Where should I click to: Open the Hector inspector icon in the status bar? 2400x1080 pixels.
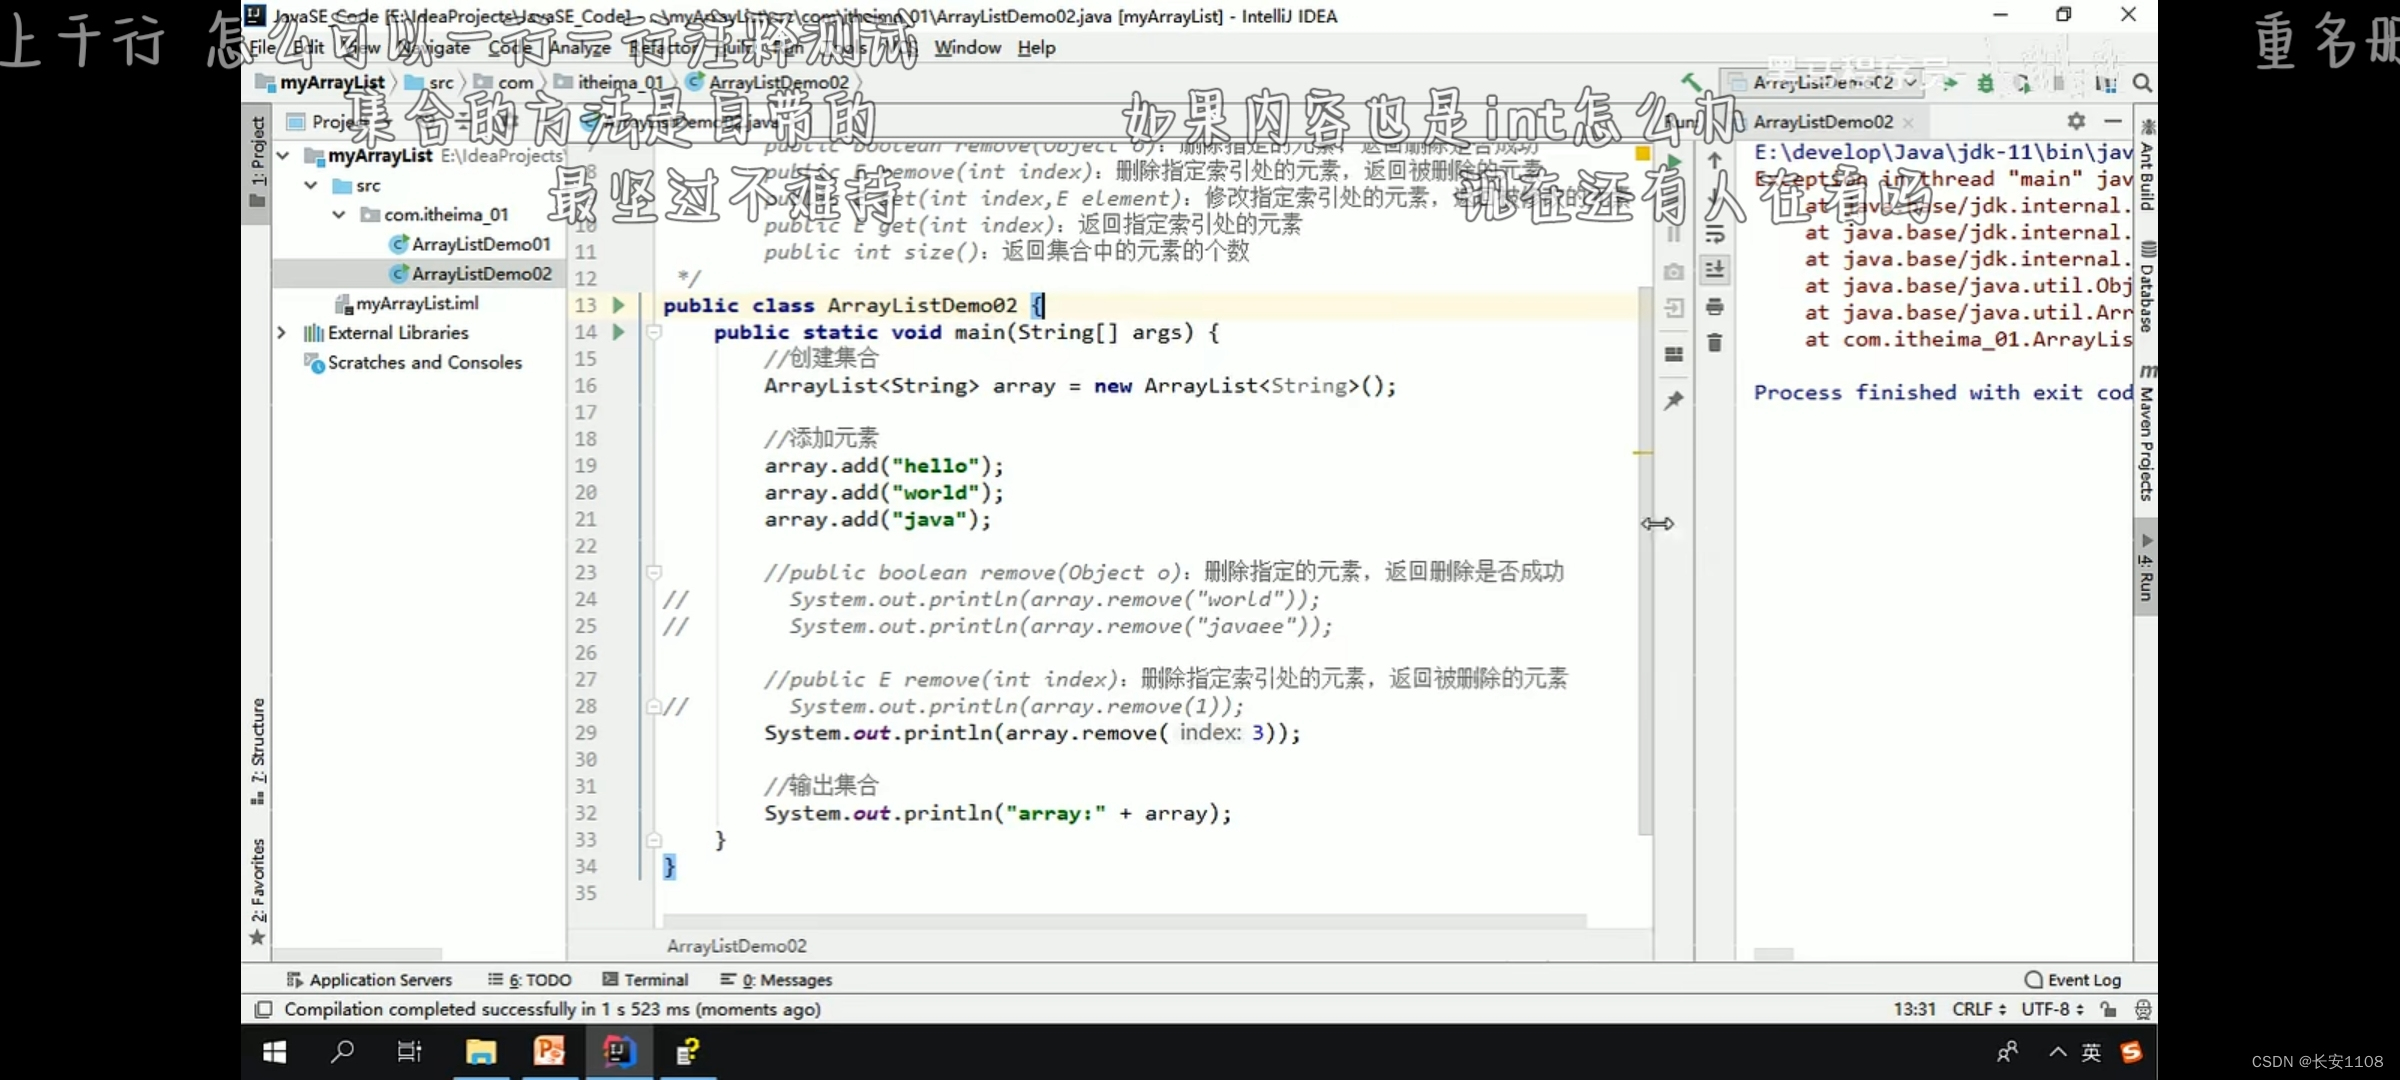click(2143, 1009)
